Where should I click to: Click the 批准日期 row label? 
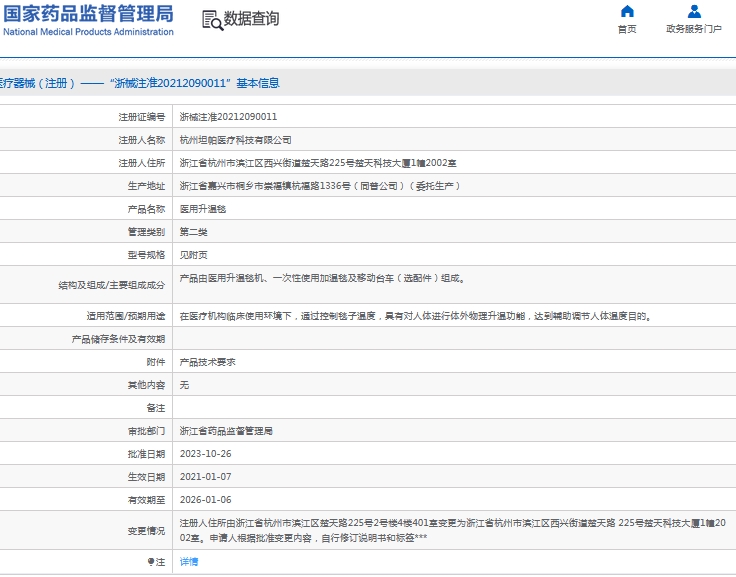pos(146,454)
